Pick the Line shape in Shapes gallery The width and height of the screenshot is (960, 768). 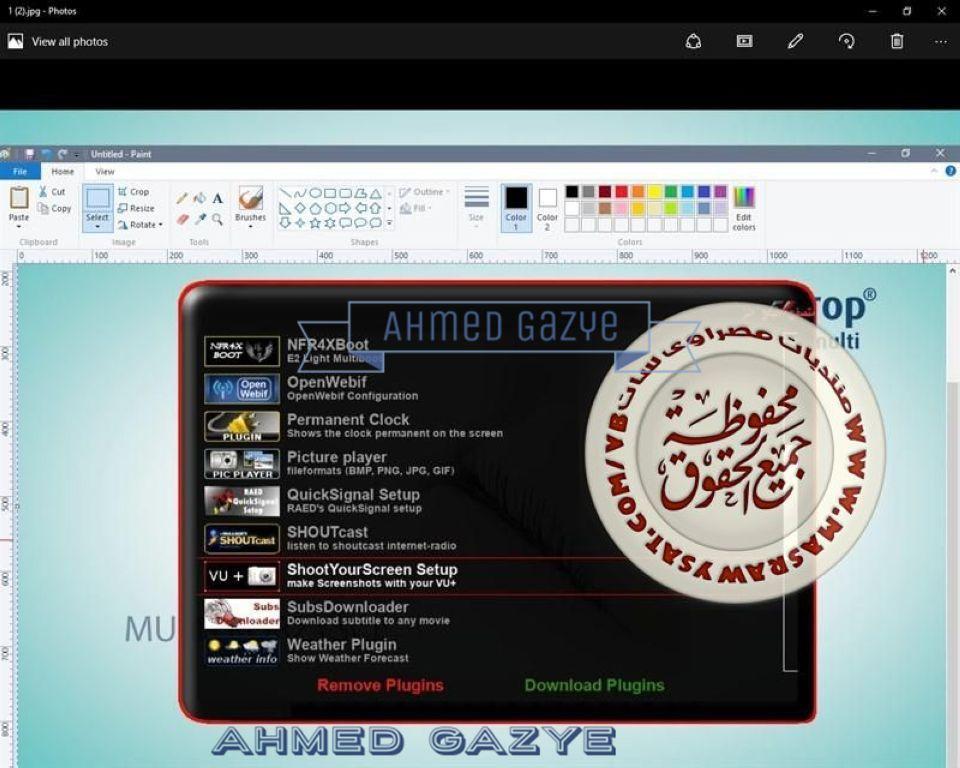tap(285, 193)
